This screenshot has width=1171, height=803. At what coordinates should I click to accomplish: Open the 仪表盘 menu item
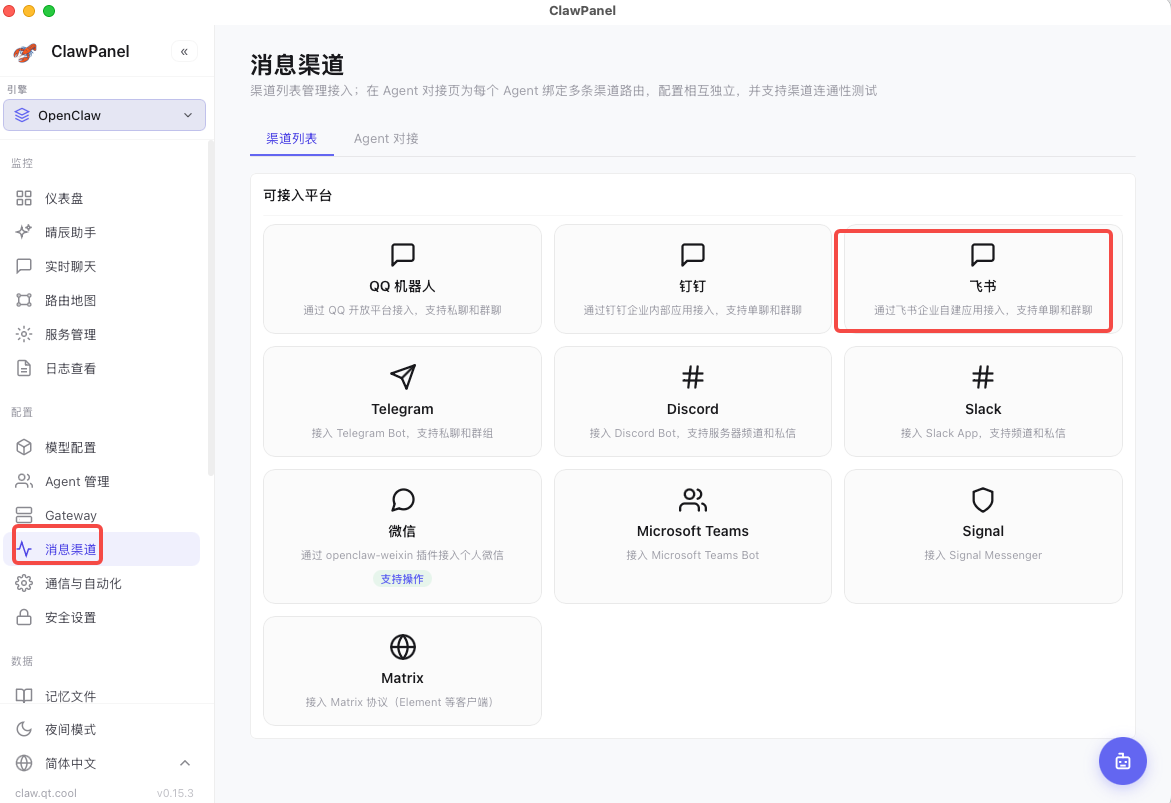(x=64, y=199)
